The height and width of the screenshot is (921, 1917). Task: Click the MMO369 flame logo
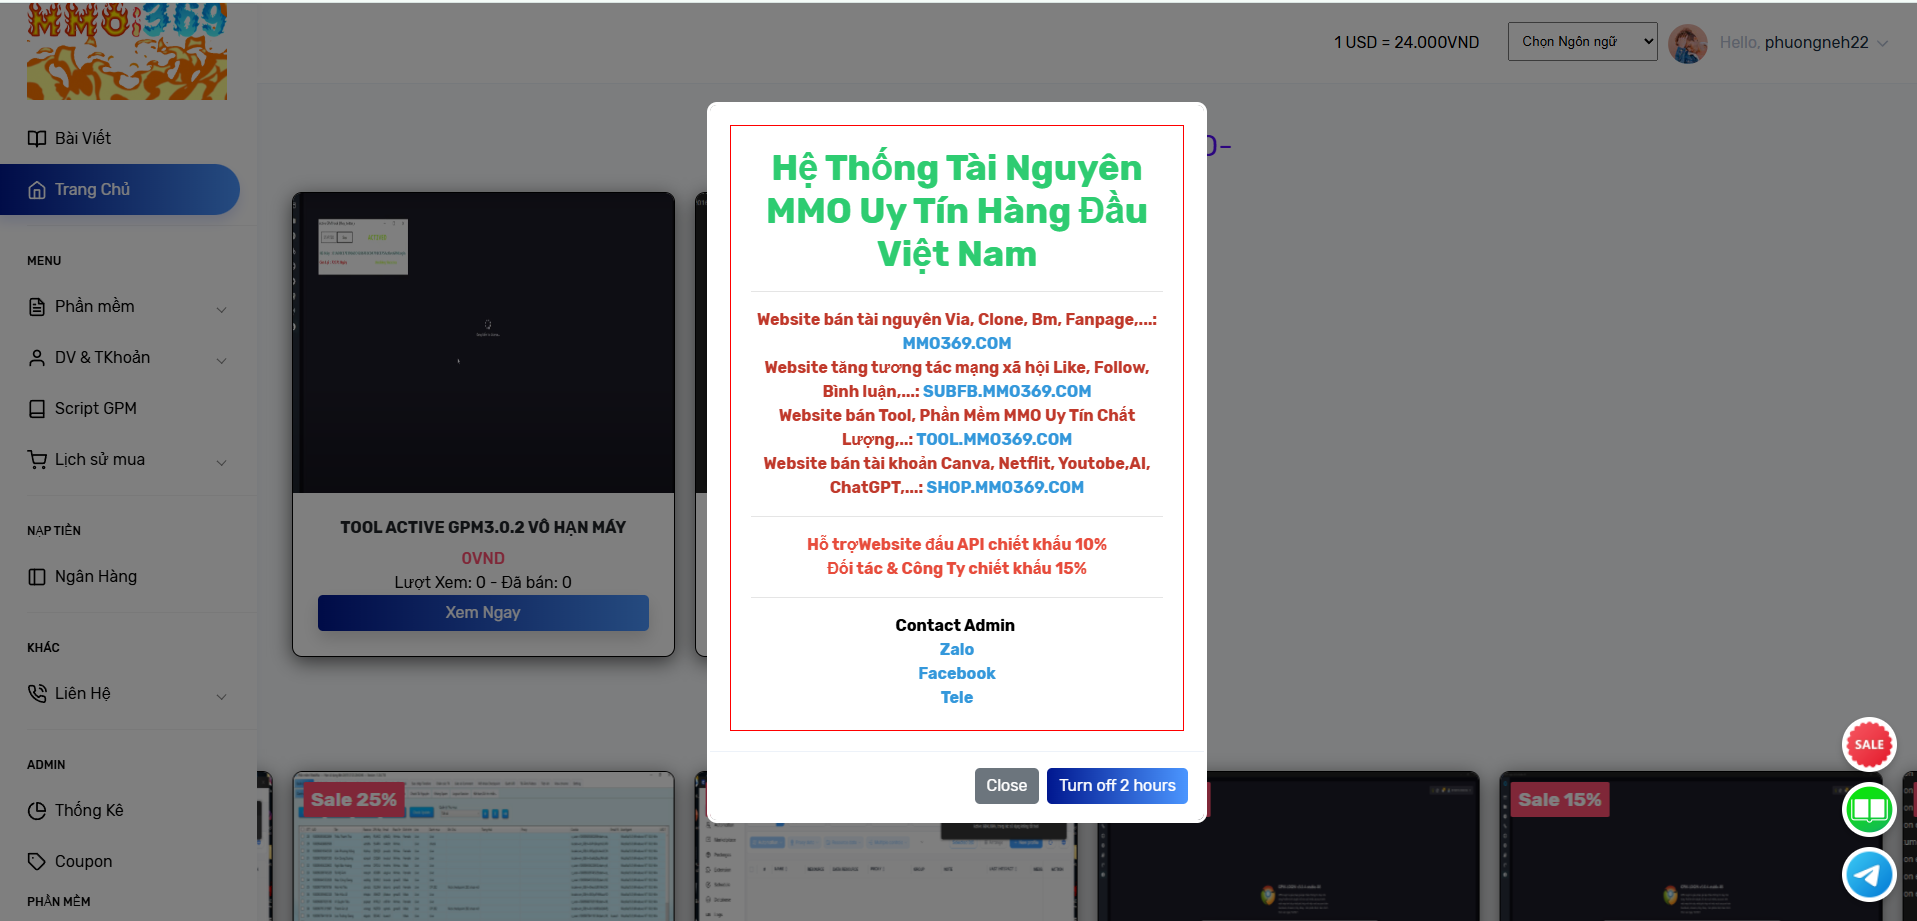point(127,50)
